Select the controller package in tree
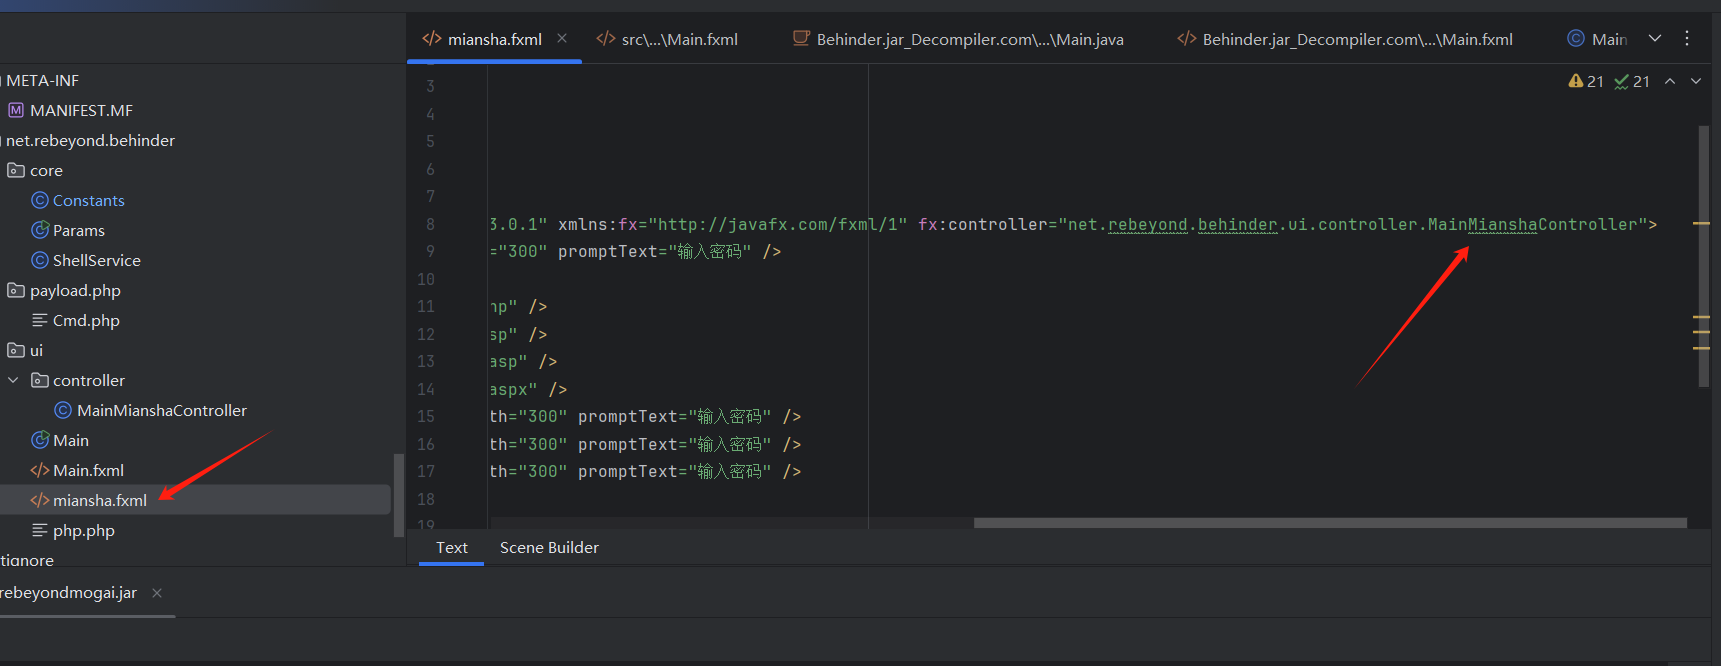The height and width of the screenshot is (666, 1721). point(89,380)
